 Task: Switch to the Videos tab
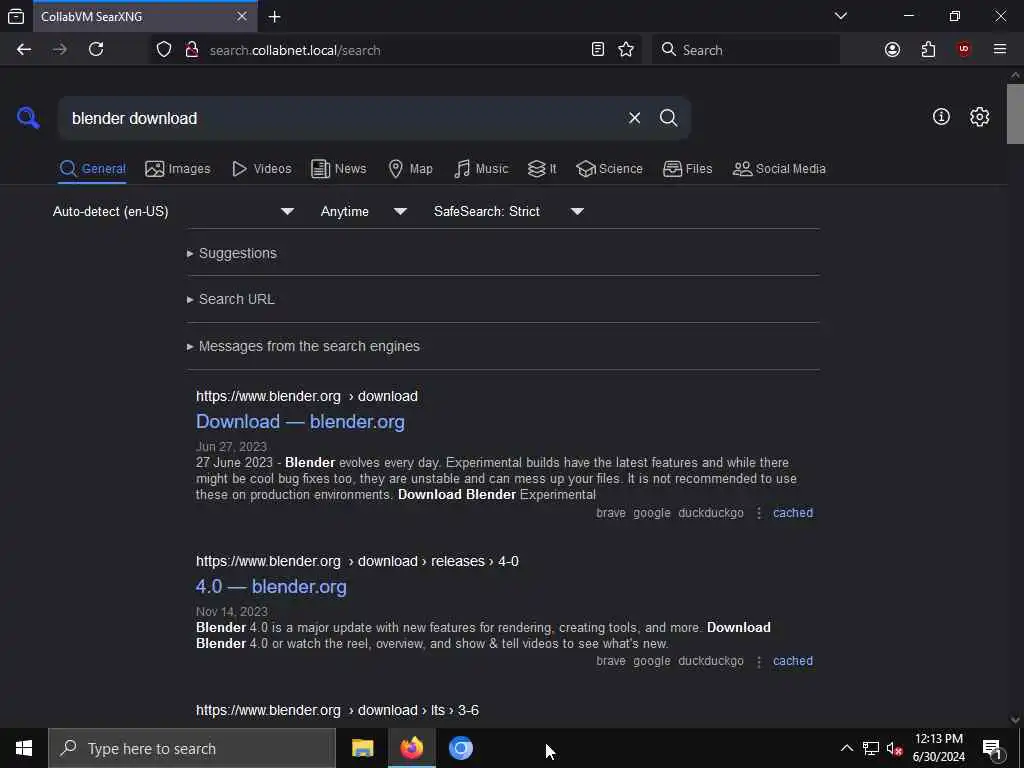click(262, 169)
